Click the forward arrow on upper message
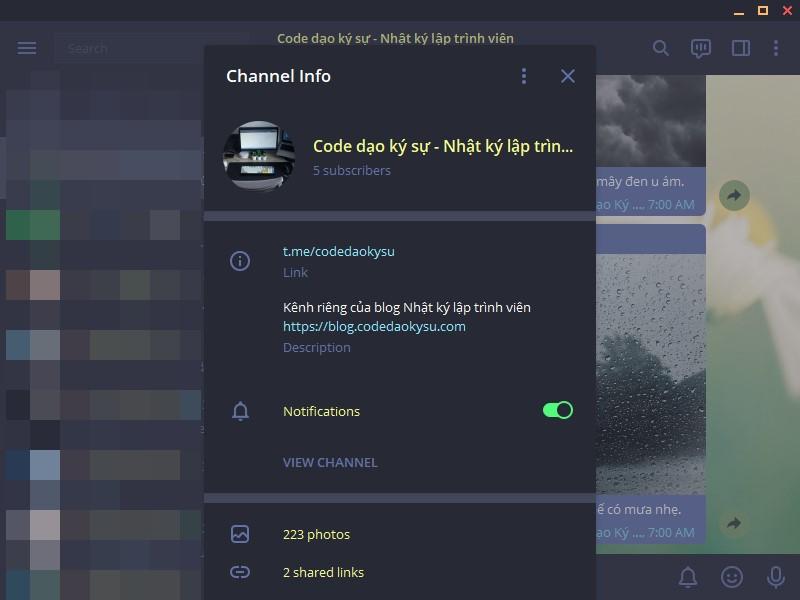Image resolution: width=800 pixels, height=600 pixels. coord(734,195)
